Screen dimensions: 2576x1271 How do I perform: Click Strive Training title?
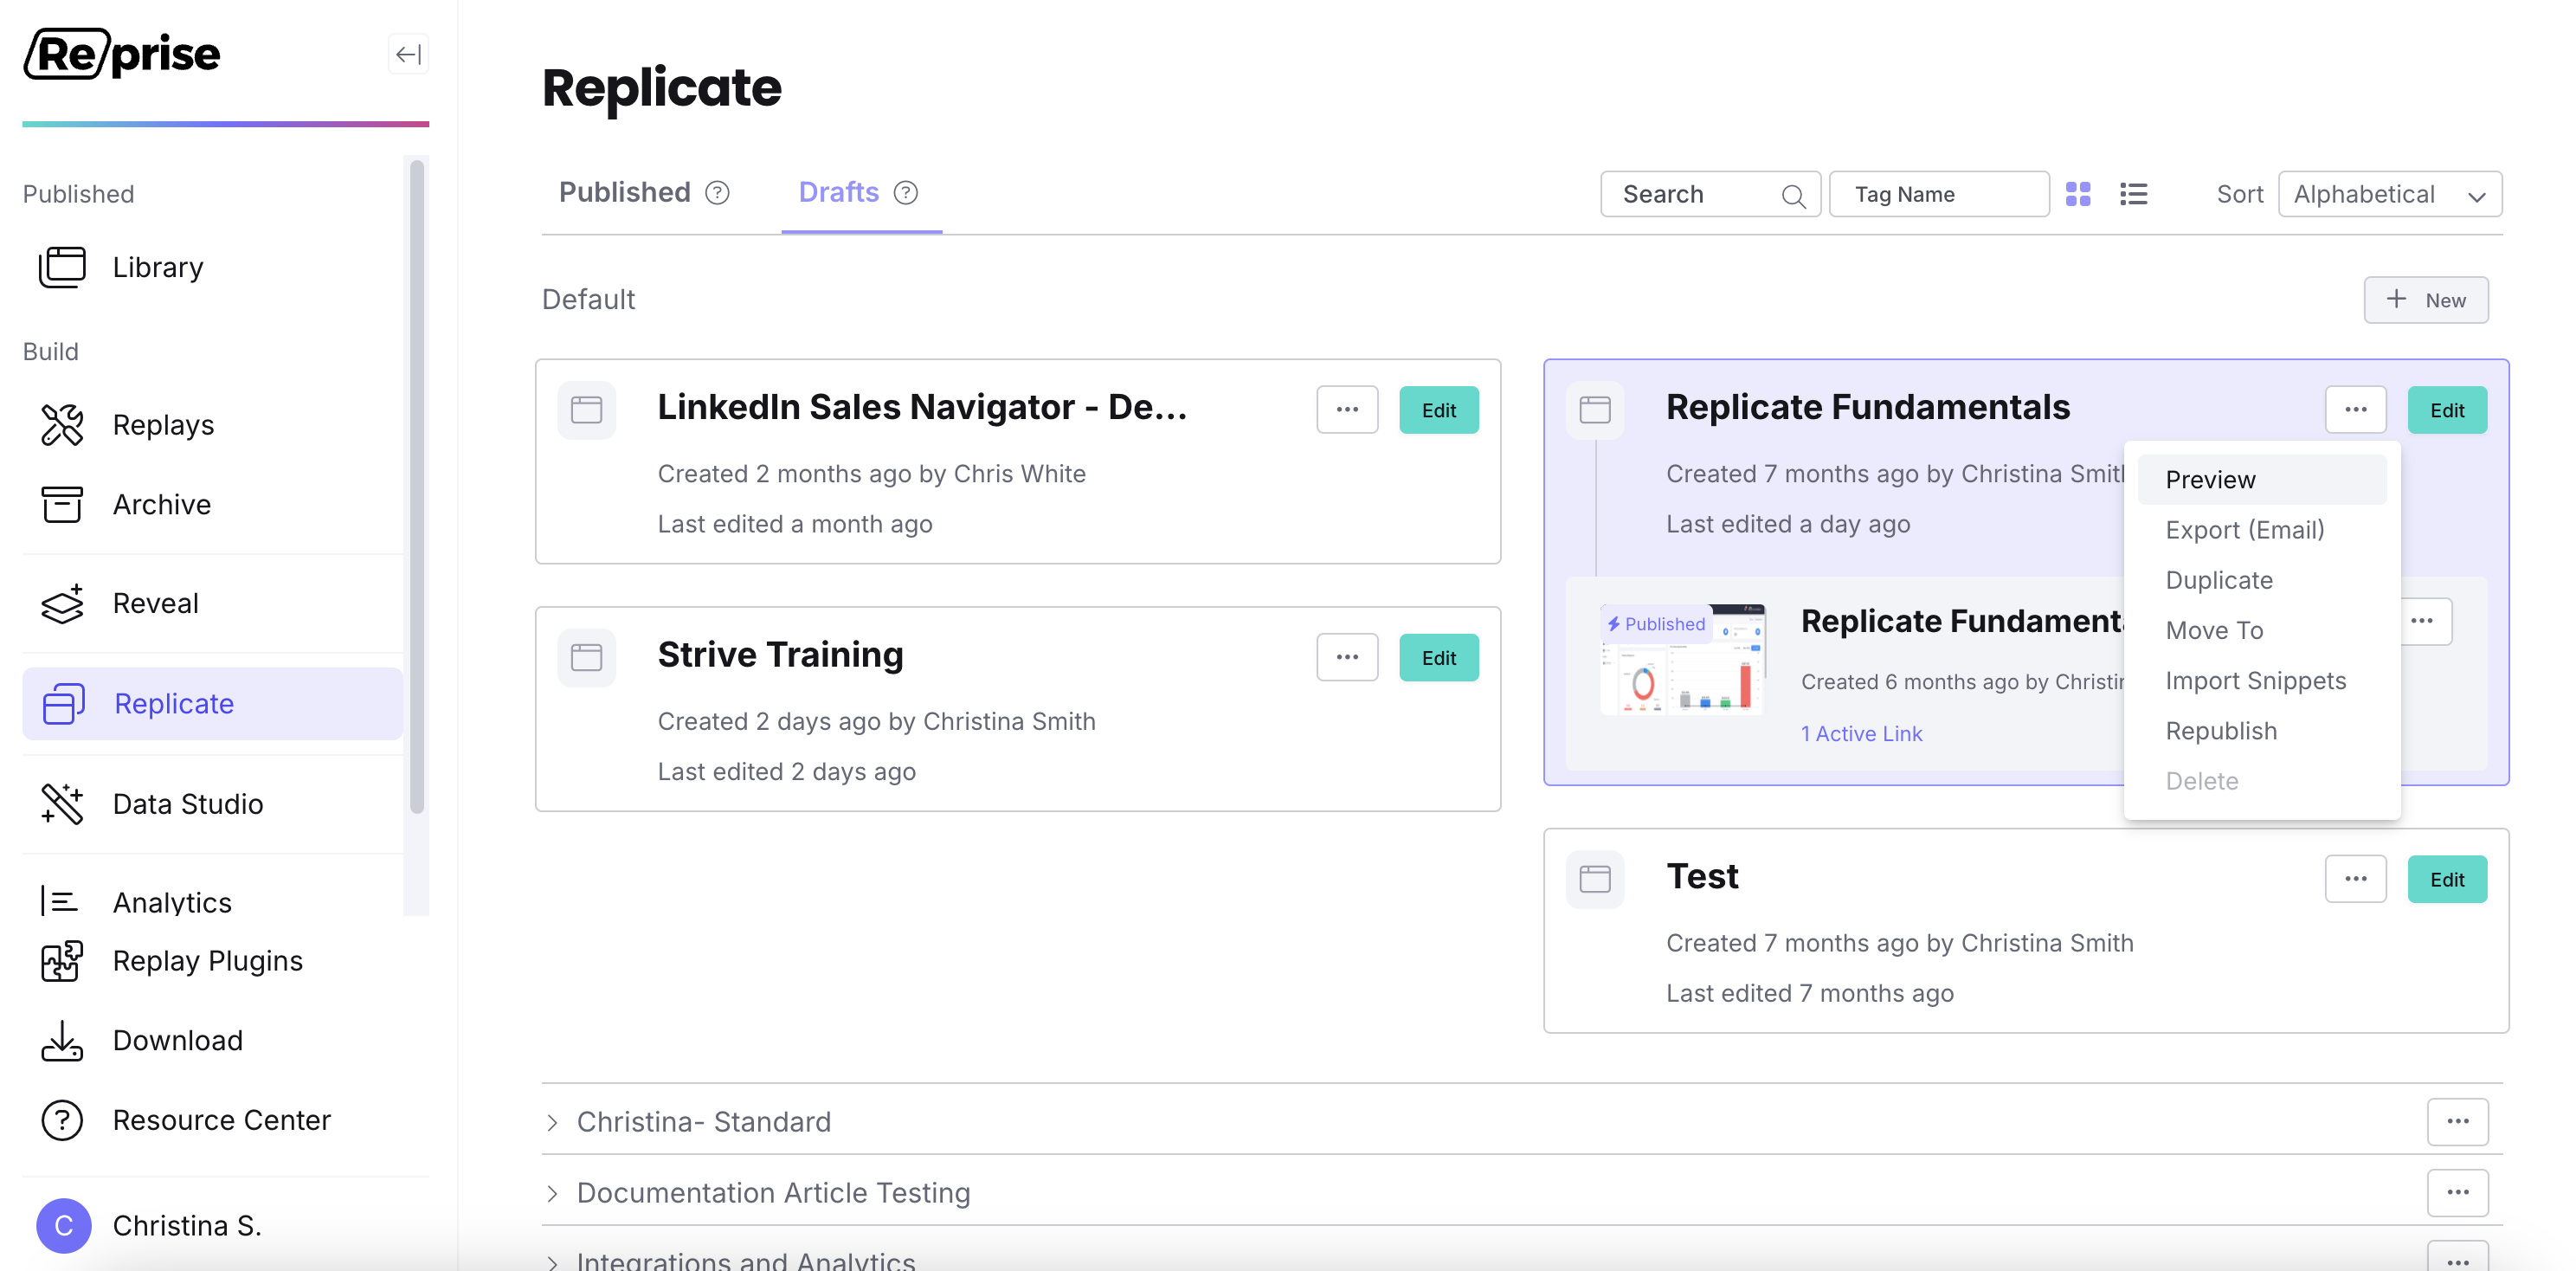[x=780, y=655]
